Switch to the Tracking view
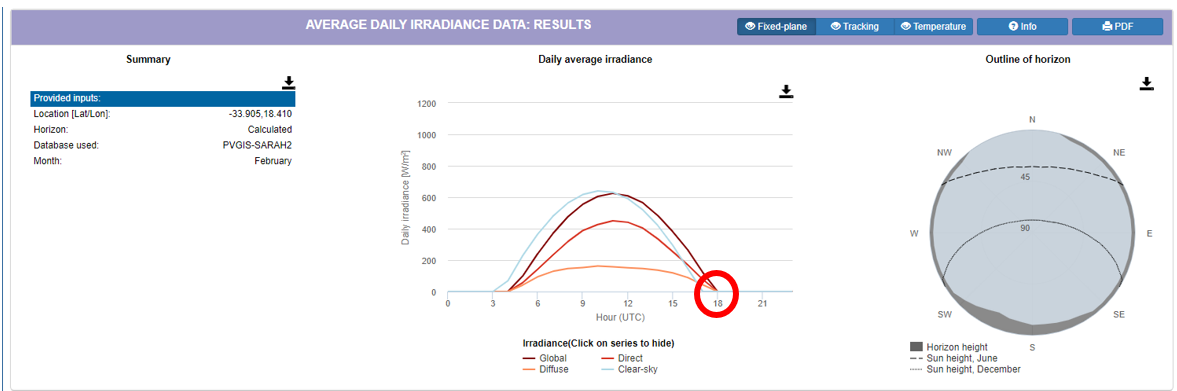1177x391 pixels. [x=855, y=26]
